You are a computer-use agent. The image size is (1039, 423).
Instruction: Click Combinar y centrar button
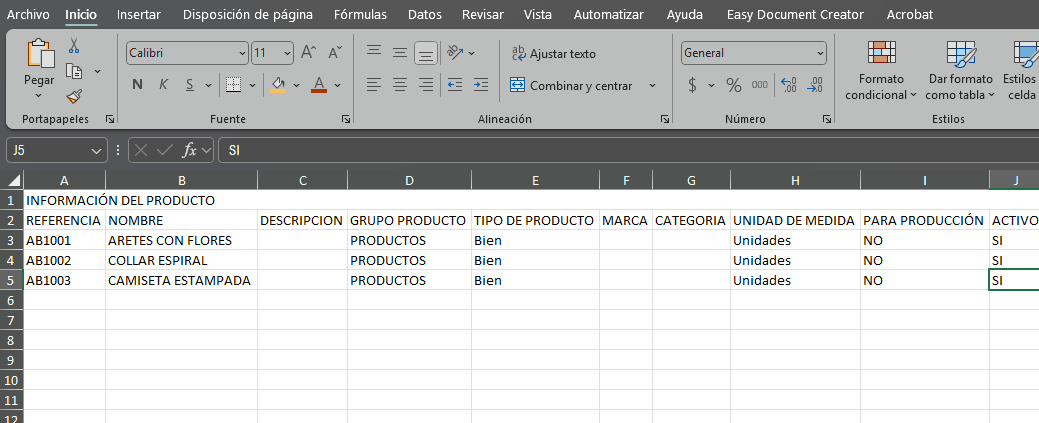tap(571, 86)
